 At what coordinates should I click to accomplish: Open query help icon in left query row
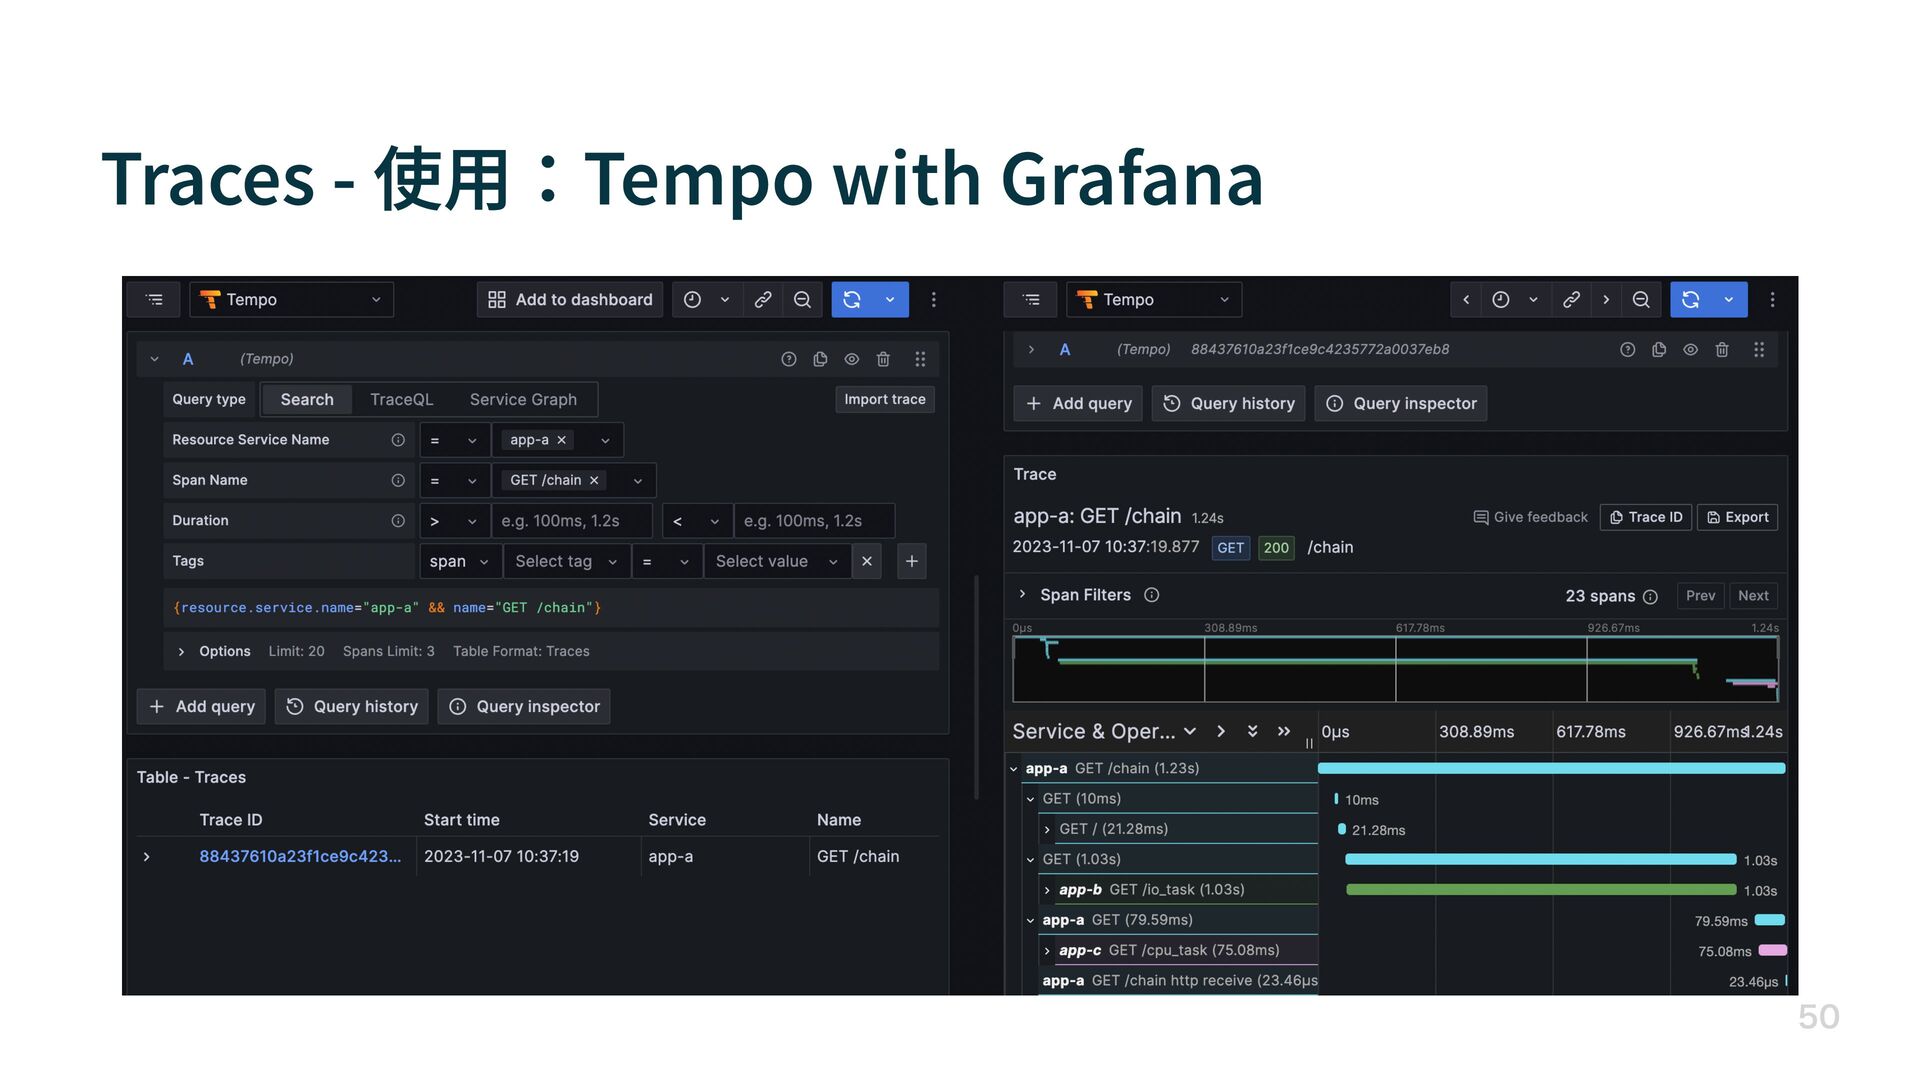pos(789,359)
